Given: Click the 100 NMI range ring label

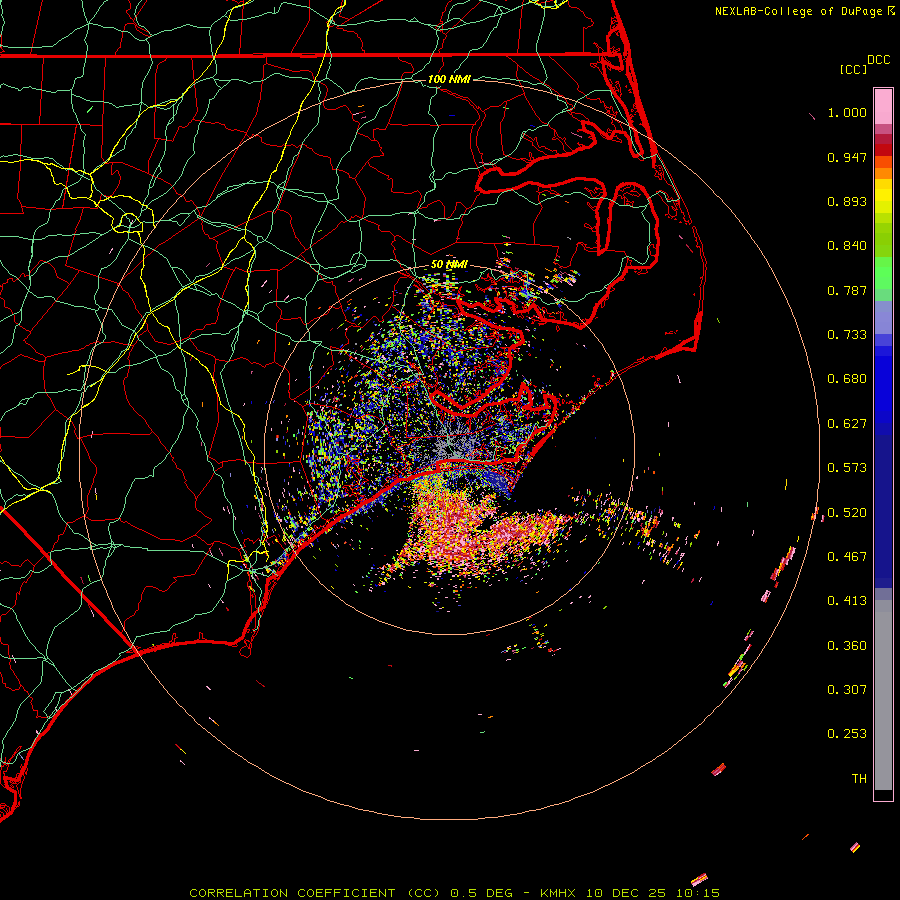Looking at the screenshot, I should 449,79.
